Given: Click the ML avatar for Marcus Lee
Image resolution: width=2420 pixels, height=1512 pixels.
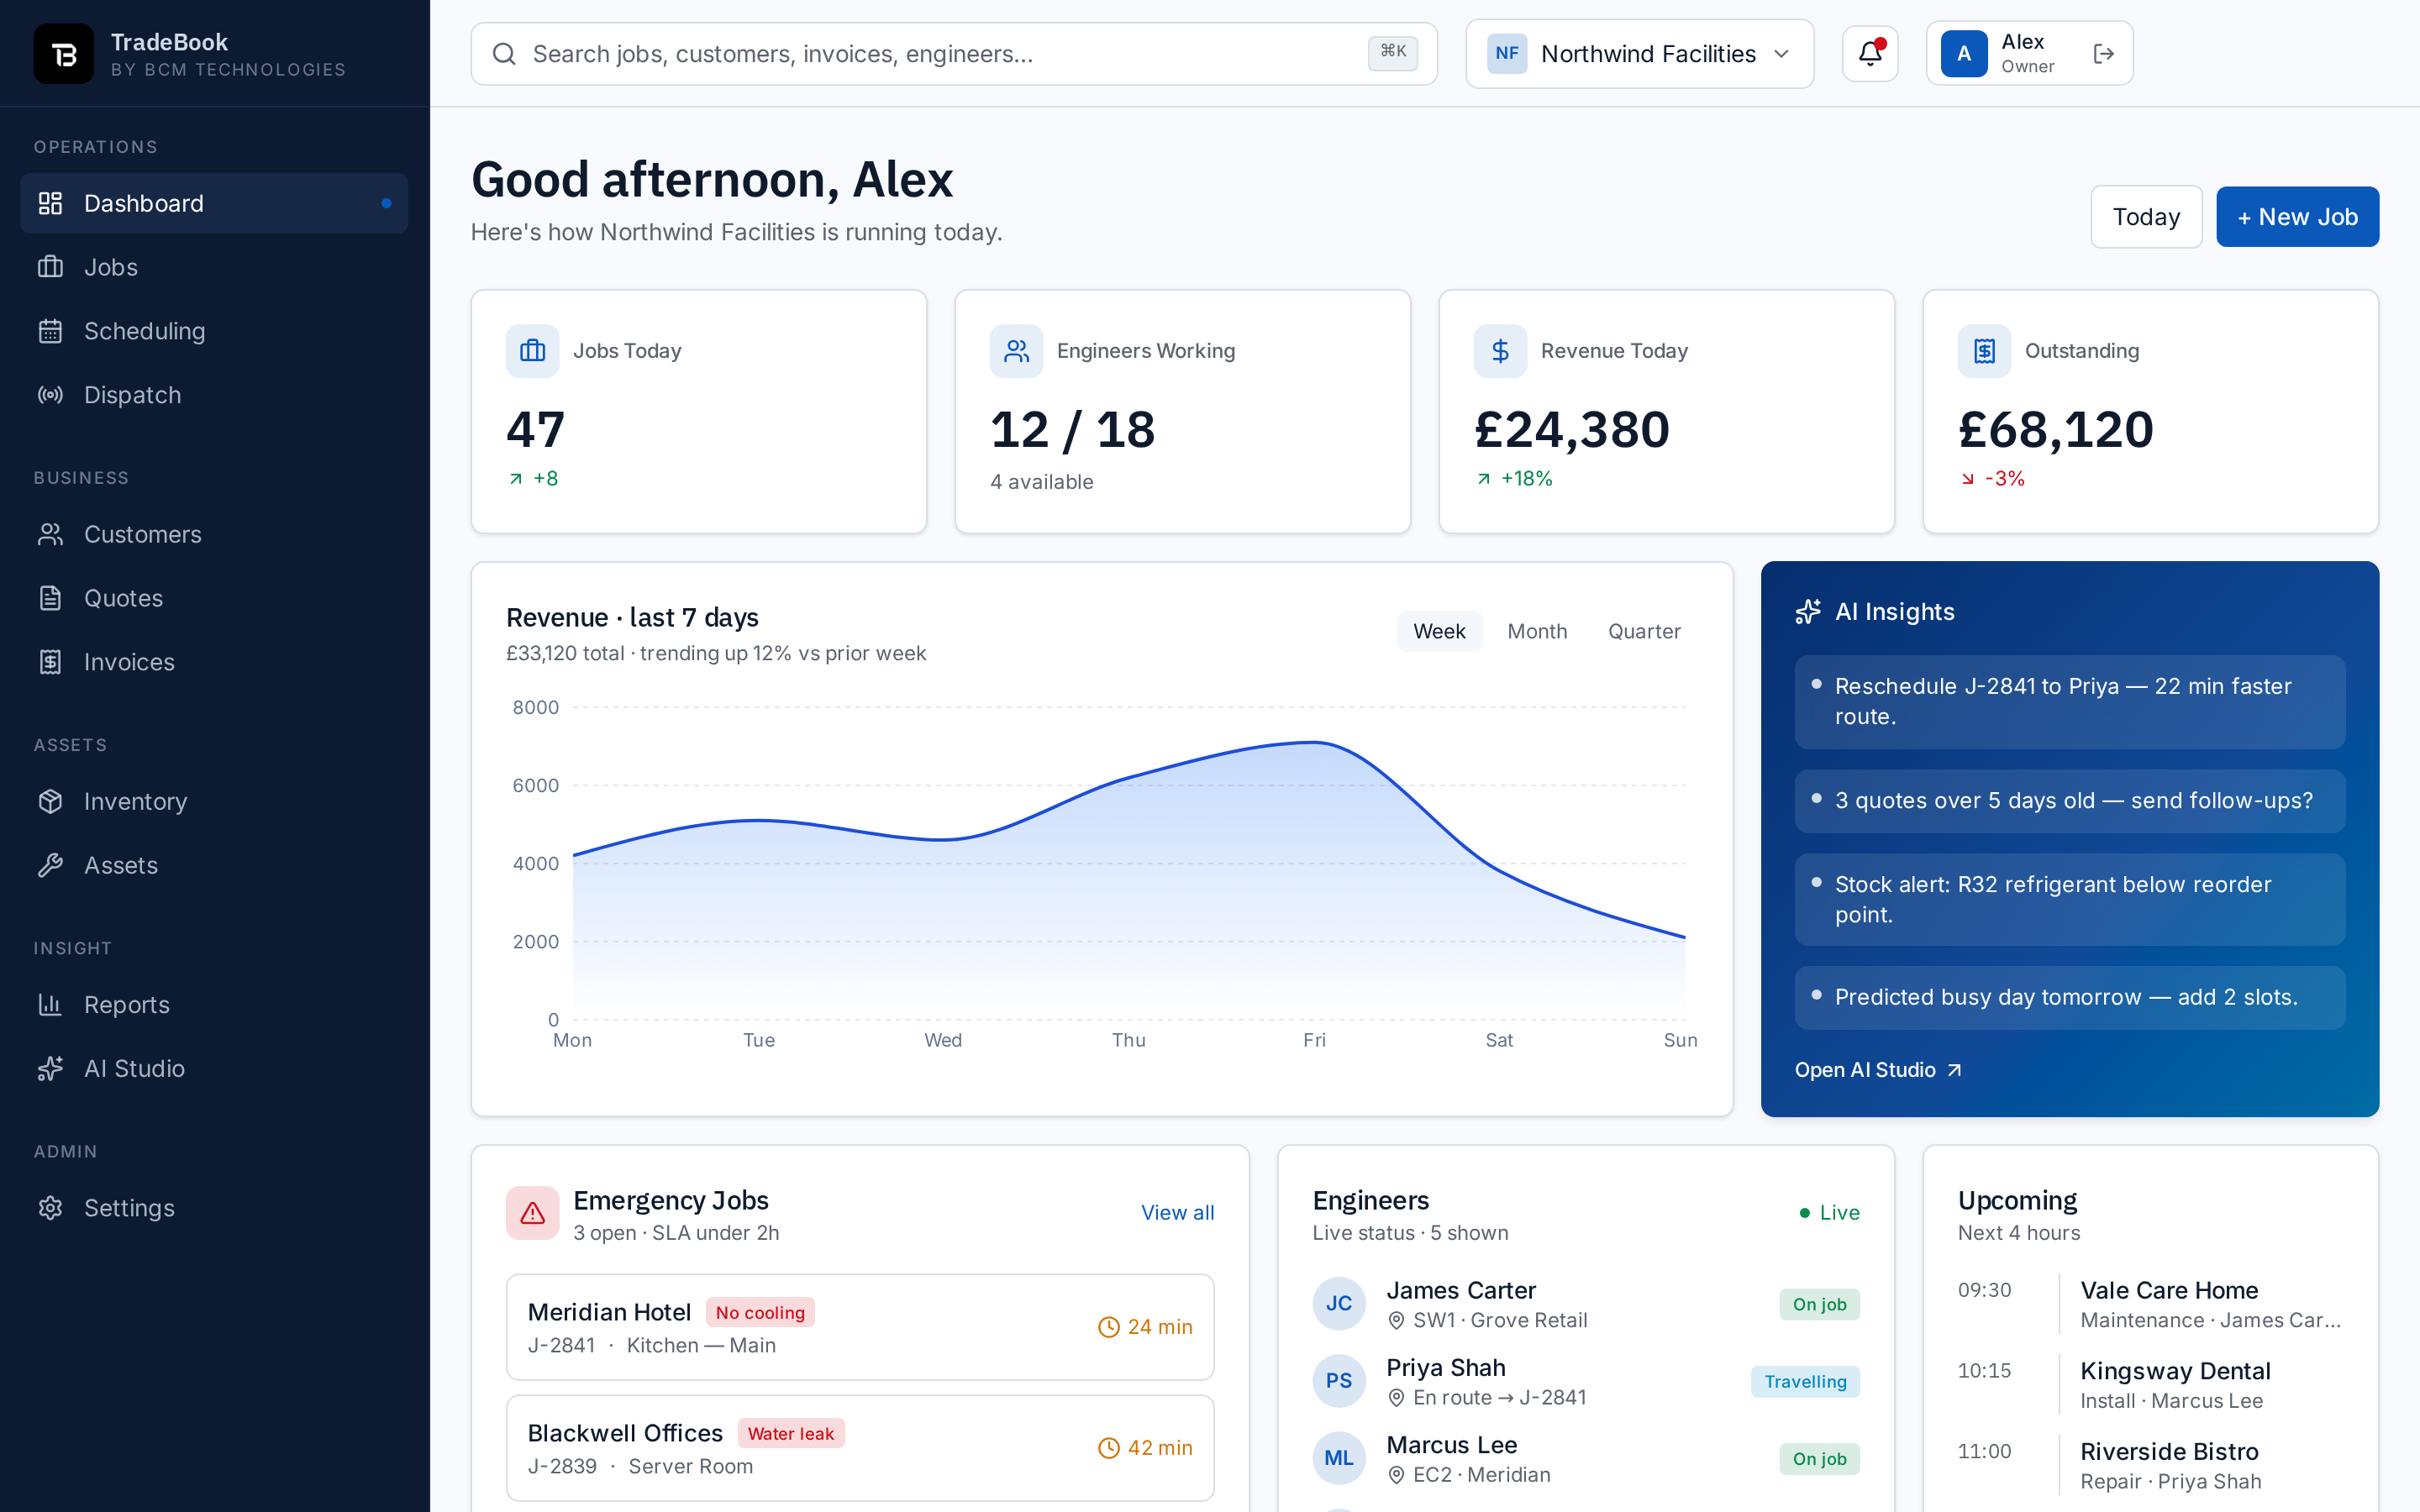Looking at the screenshot, I should tap(1339, 1458).
